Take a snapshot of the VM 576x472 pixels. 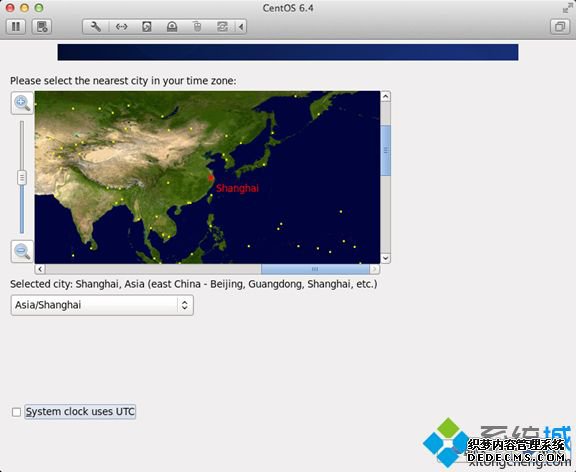click(42, 27)
